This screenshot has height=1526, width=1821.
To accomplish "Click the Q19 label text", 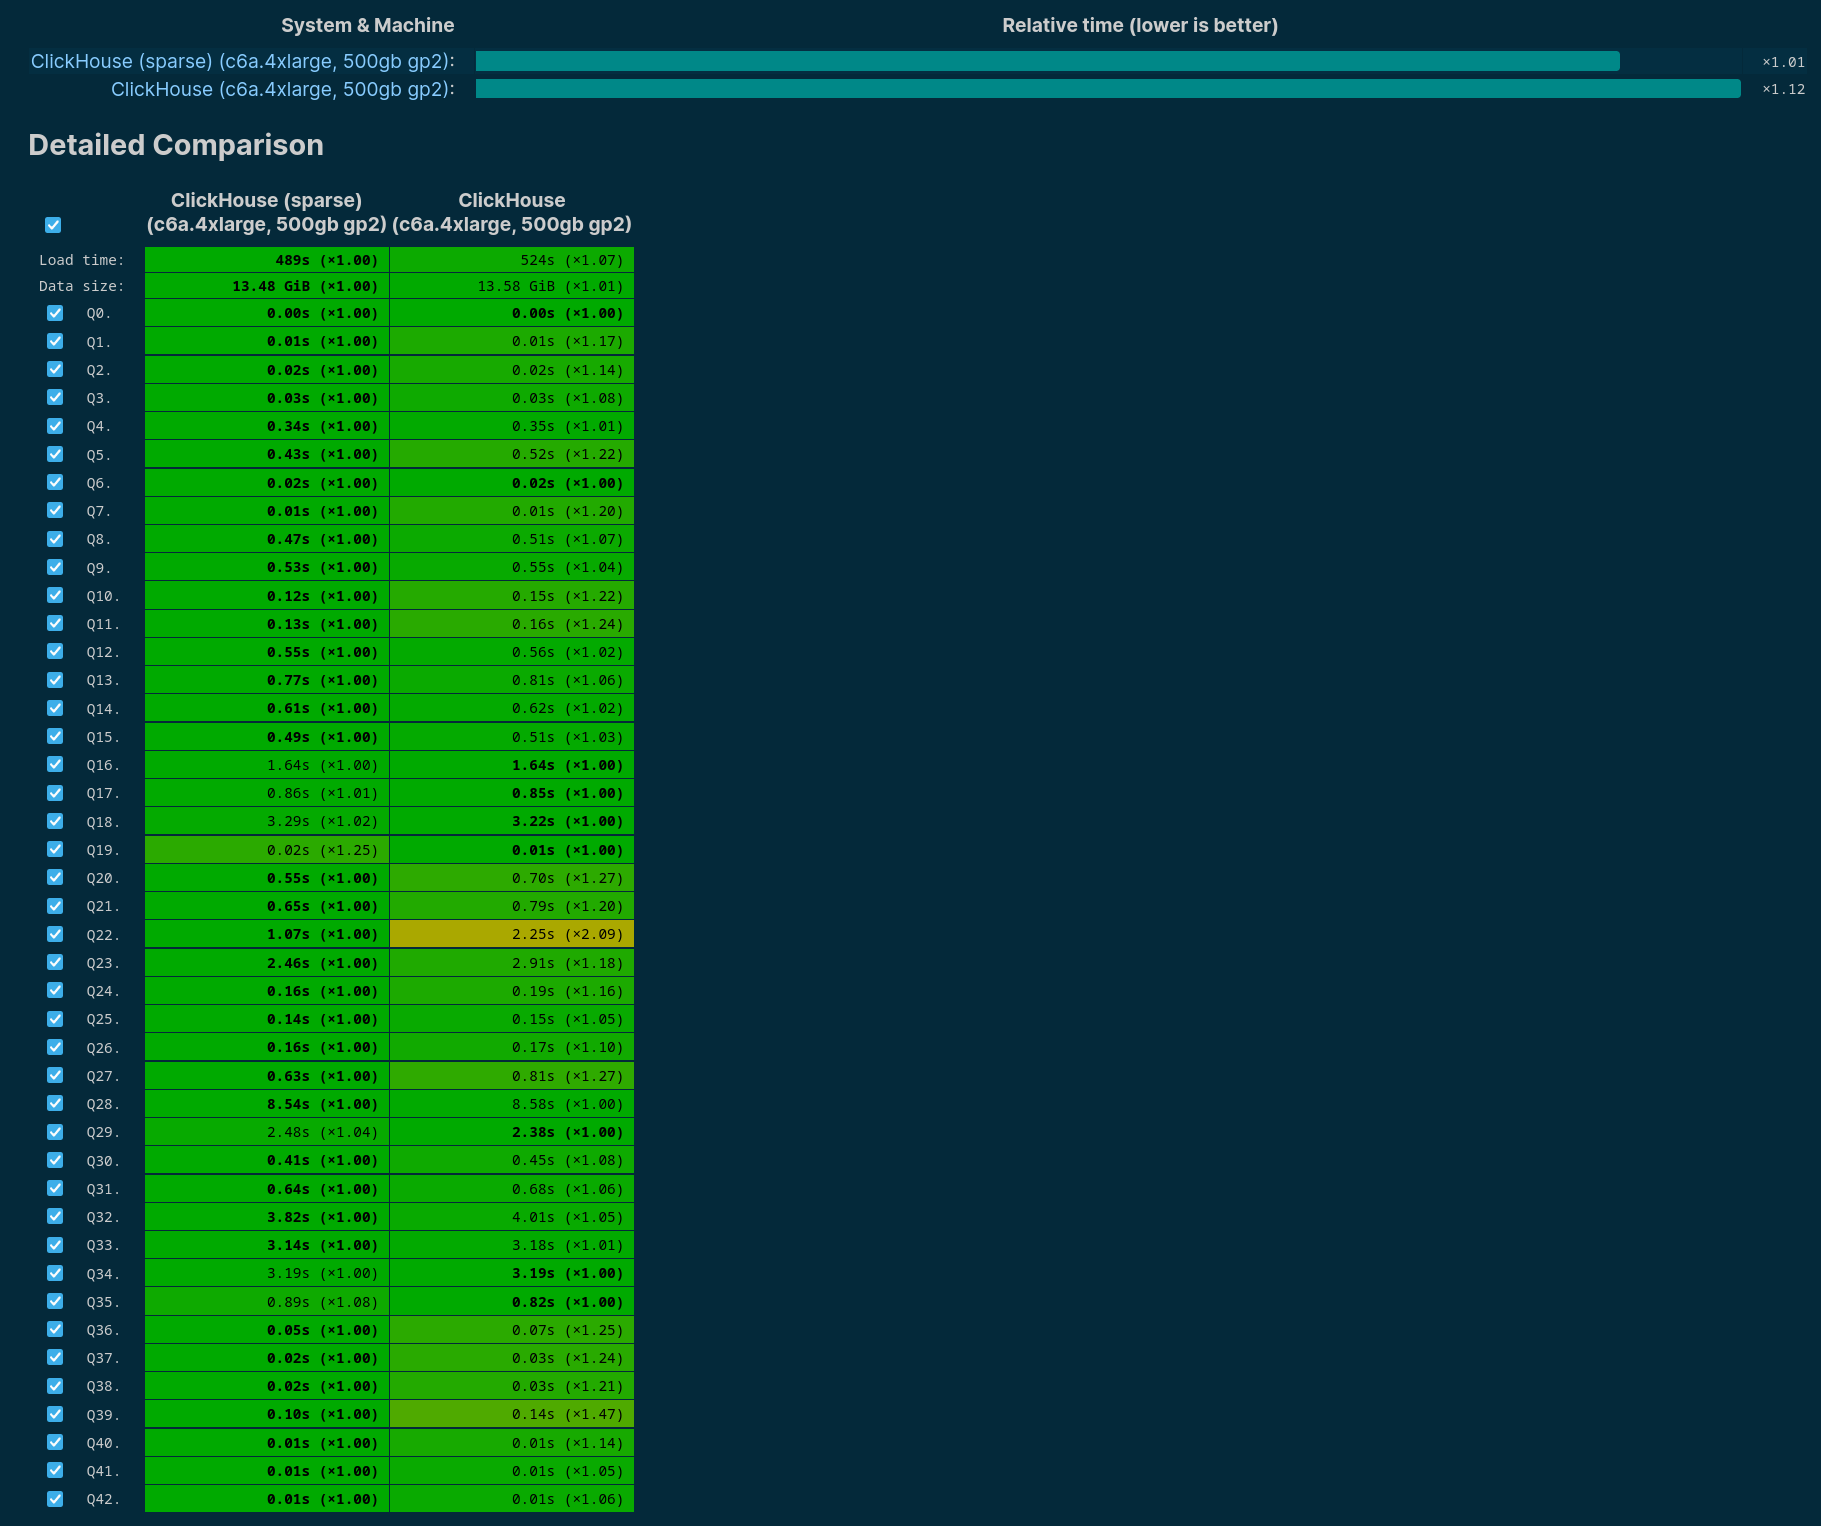I will click(102, 850).
